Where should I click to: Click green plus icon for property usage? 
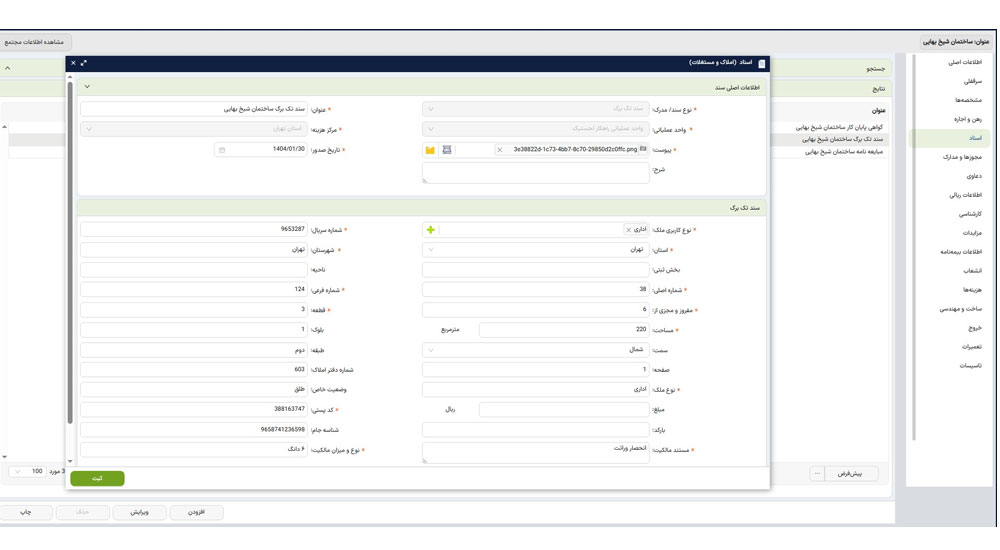click(x=431, y=230)
